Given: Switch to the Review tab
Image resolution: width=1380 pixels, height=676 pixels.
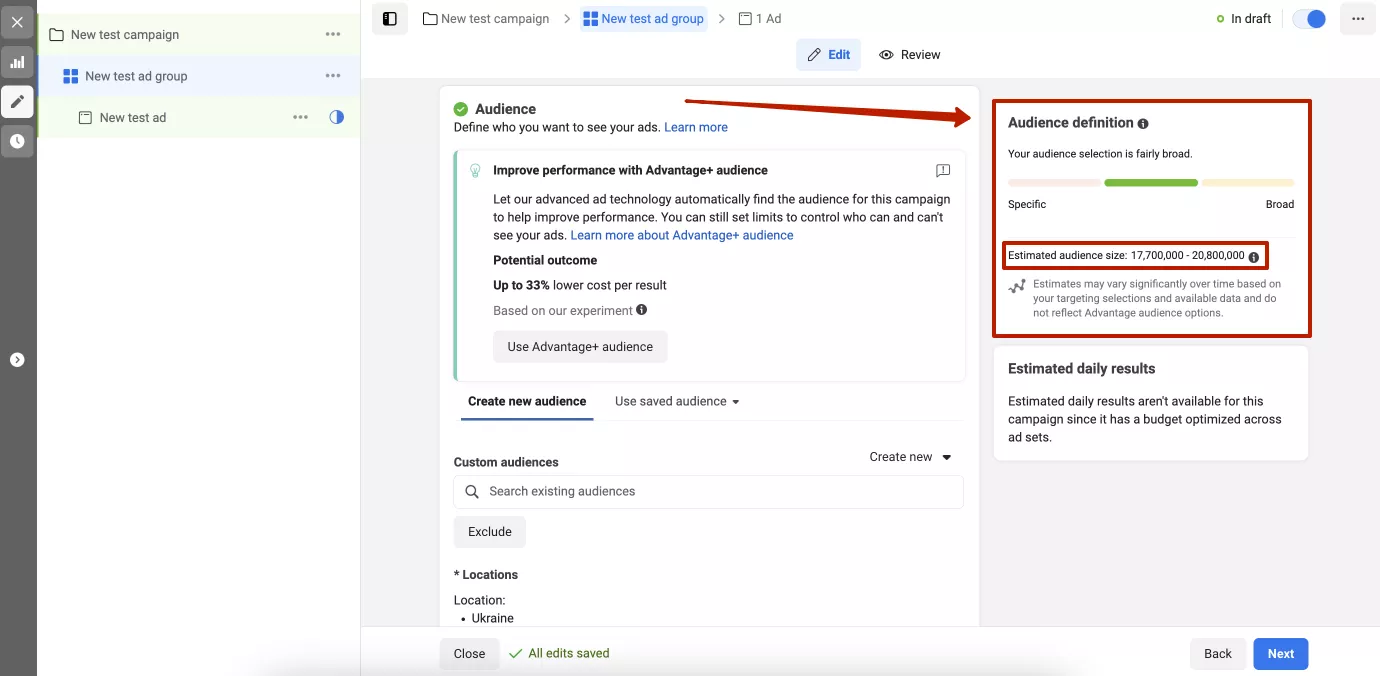Looking at the screenshot, I should 910,55.
